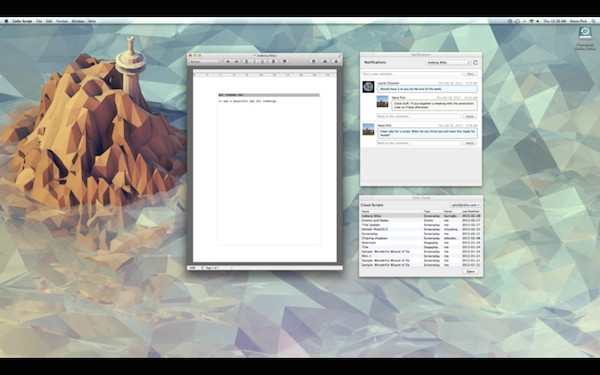Open the Apple menu
Image resolution: width=600 pixels, height=375 pixels.
pyautogui.click(x=6, y=21)
